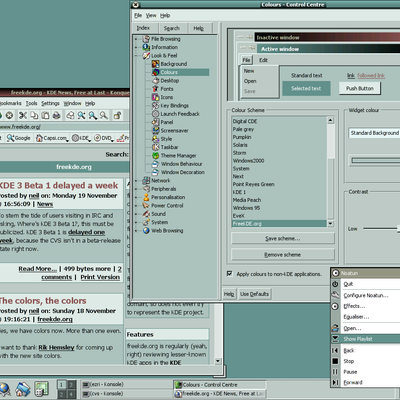Screen dimensions: 400x400
Task: Switch to the ezri Konsole taskbar entry
Action: click(x=127, y=384)
